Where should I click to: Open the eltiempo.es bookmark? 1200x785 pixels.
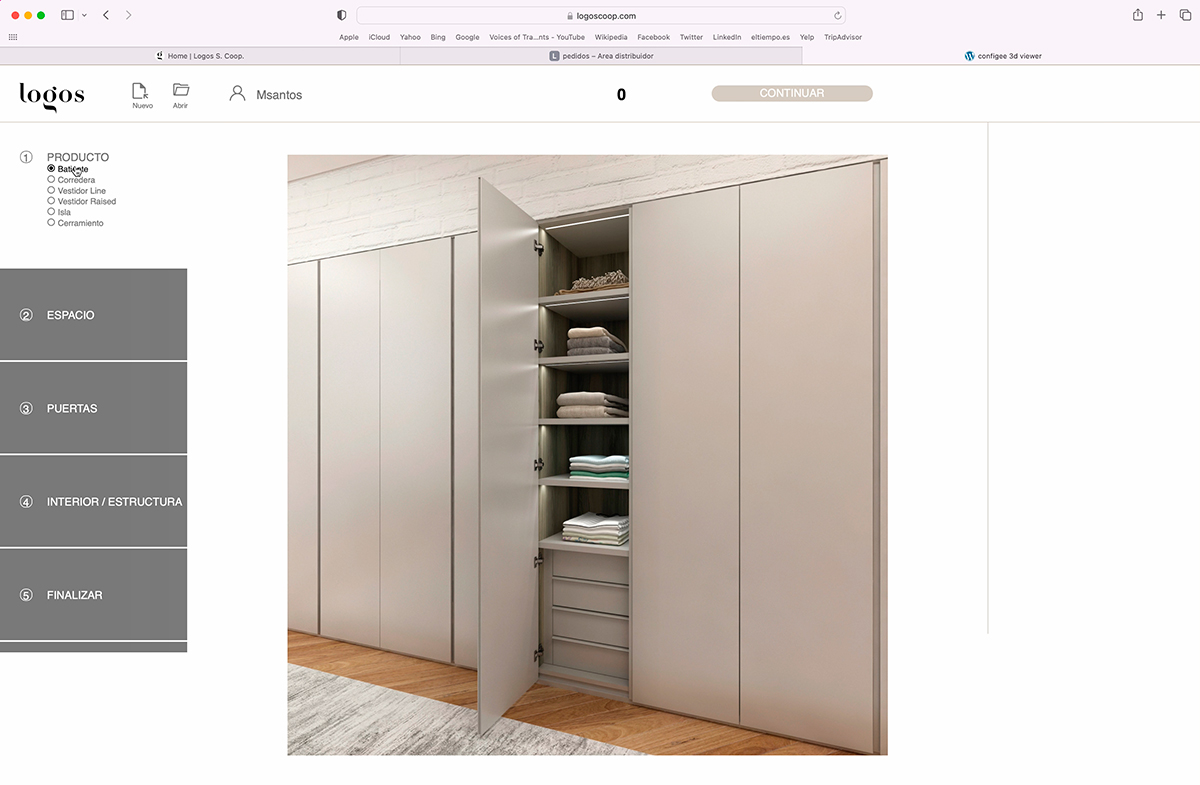(x=771, y=37)
